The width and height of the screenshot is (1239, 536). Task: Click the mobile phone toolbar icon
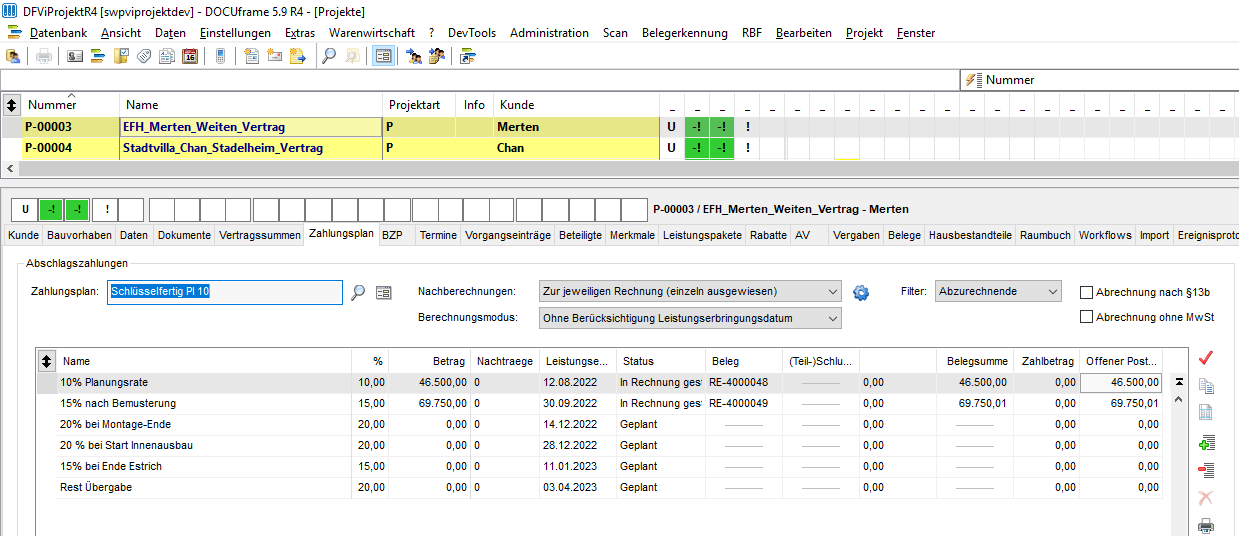tap(221, 56)
